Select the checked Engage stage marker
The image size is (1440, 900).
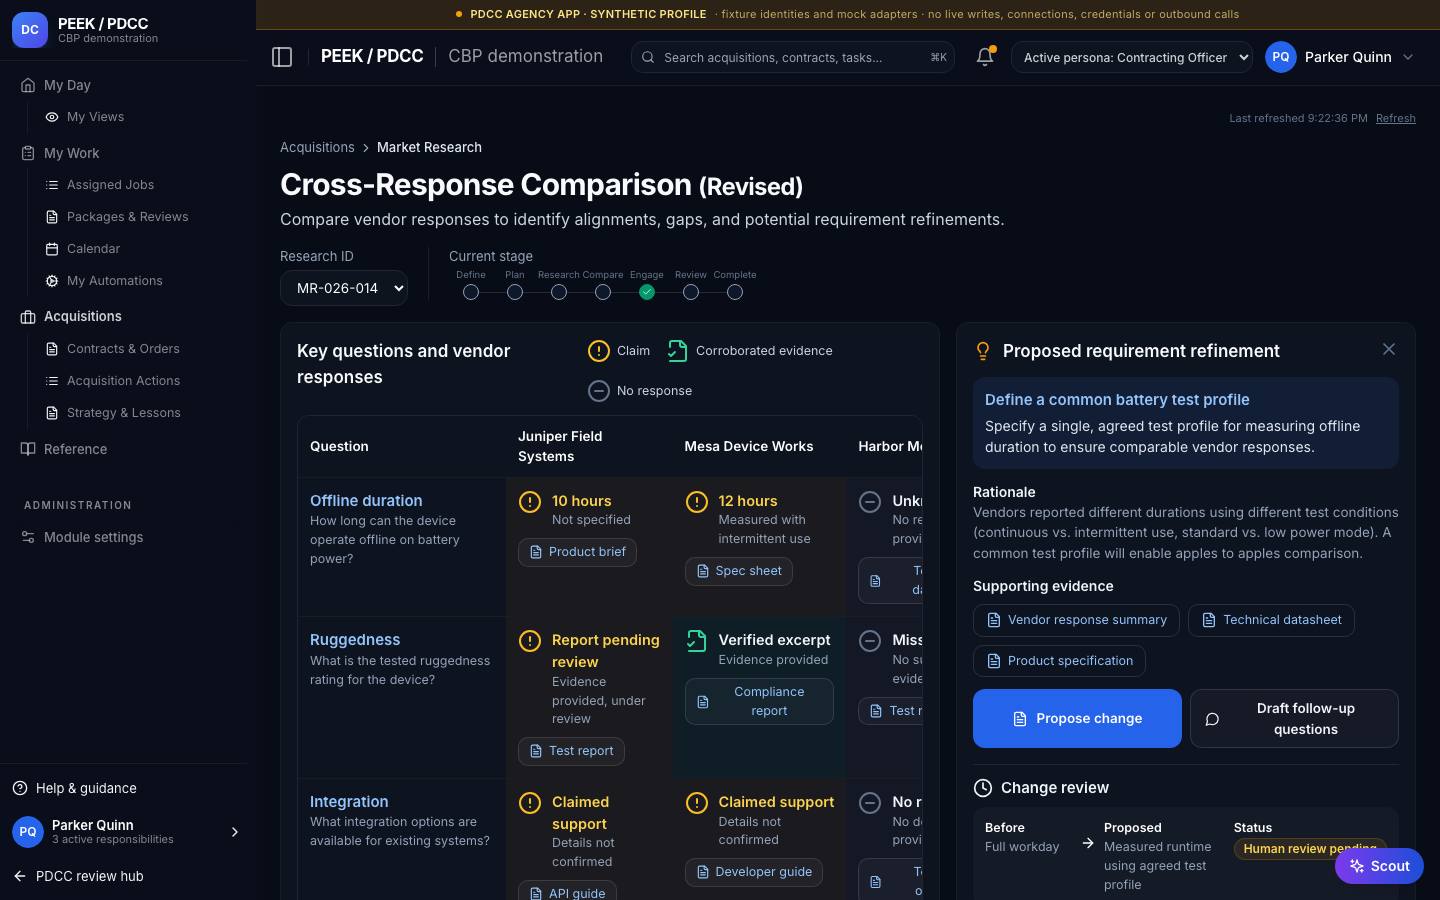point(647,292)
